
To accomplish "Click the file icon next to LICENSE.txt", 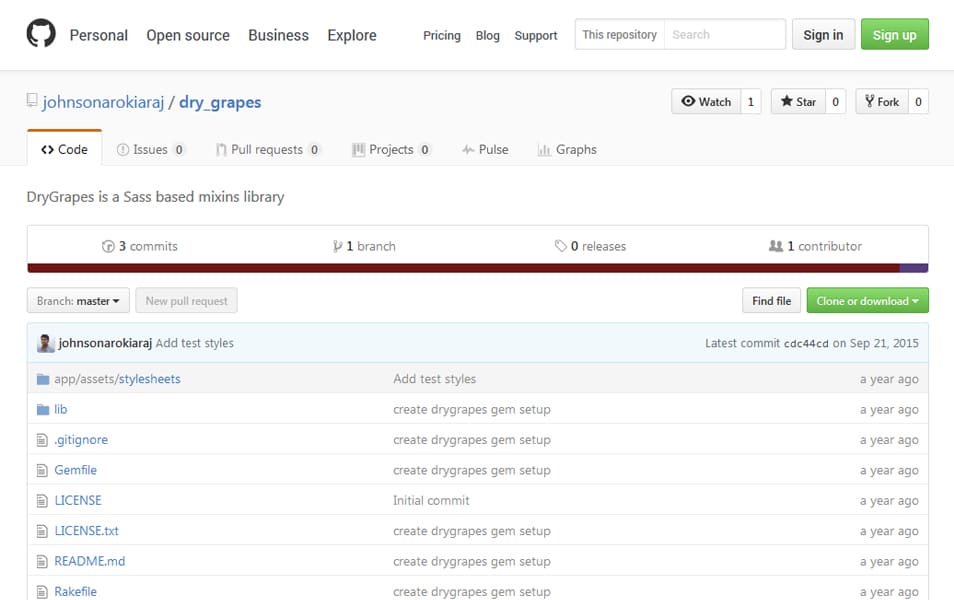I will 42,531.
